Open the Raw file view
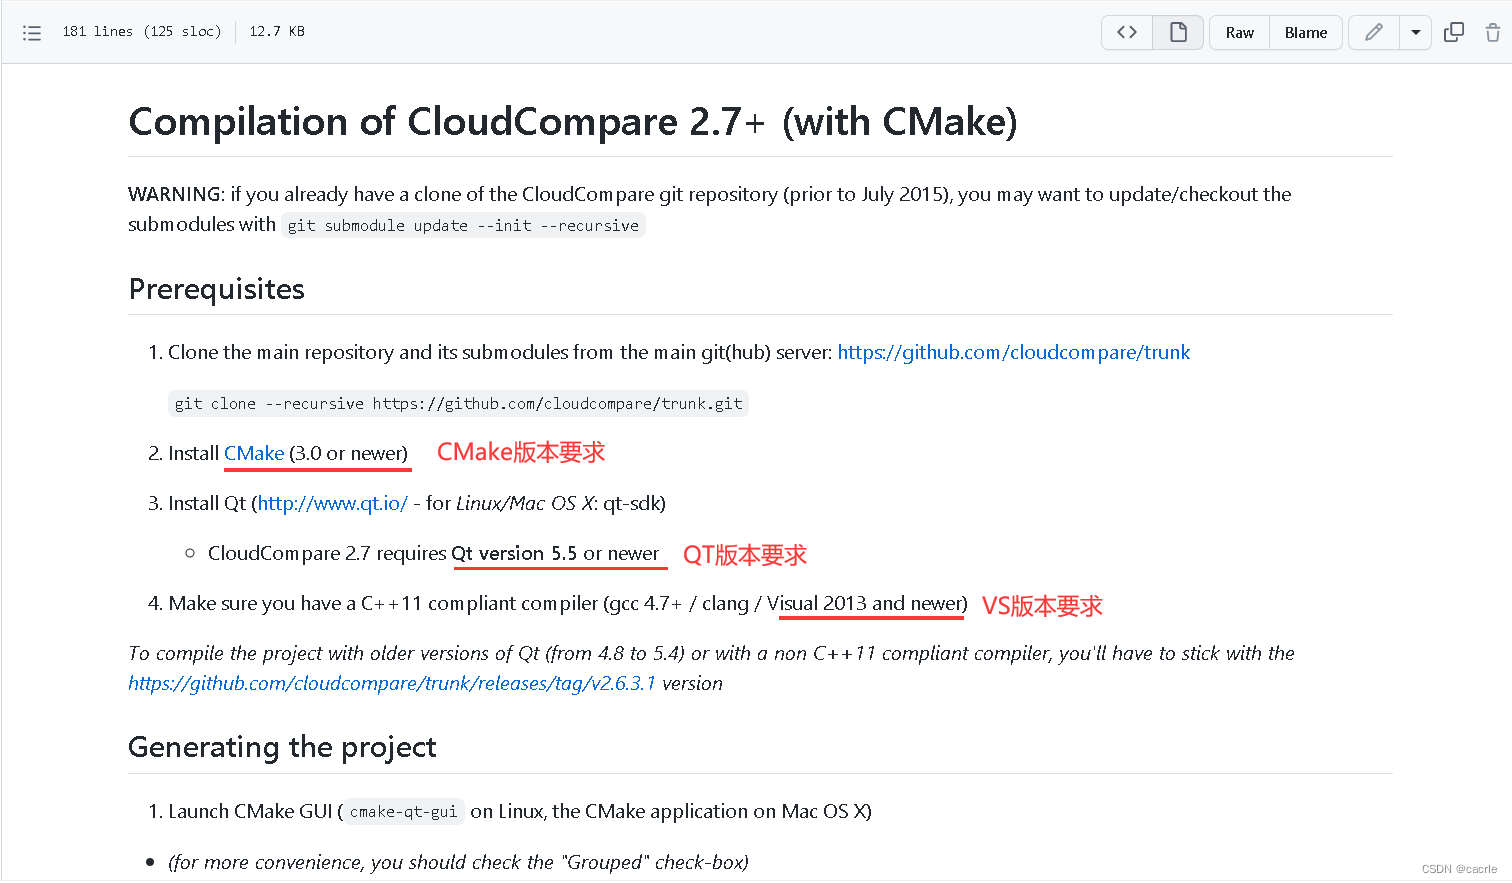The width and height of the screenshot is (1512, 883). pyautogui.click(x=1238, y=32)
